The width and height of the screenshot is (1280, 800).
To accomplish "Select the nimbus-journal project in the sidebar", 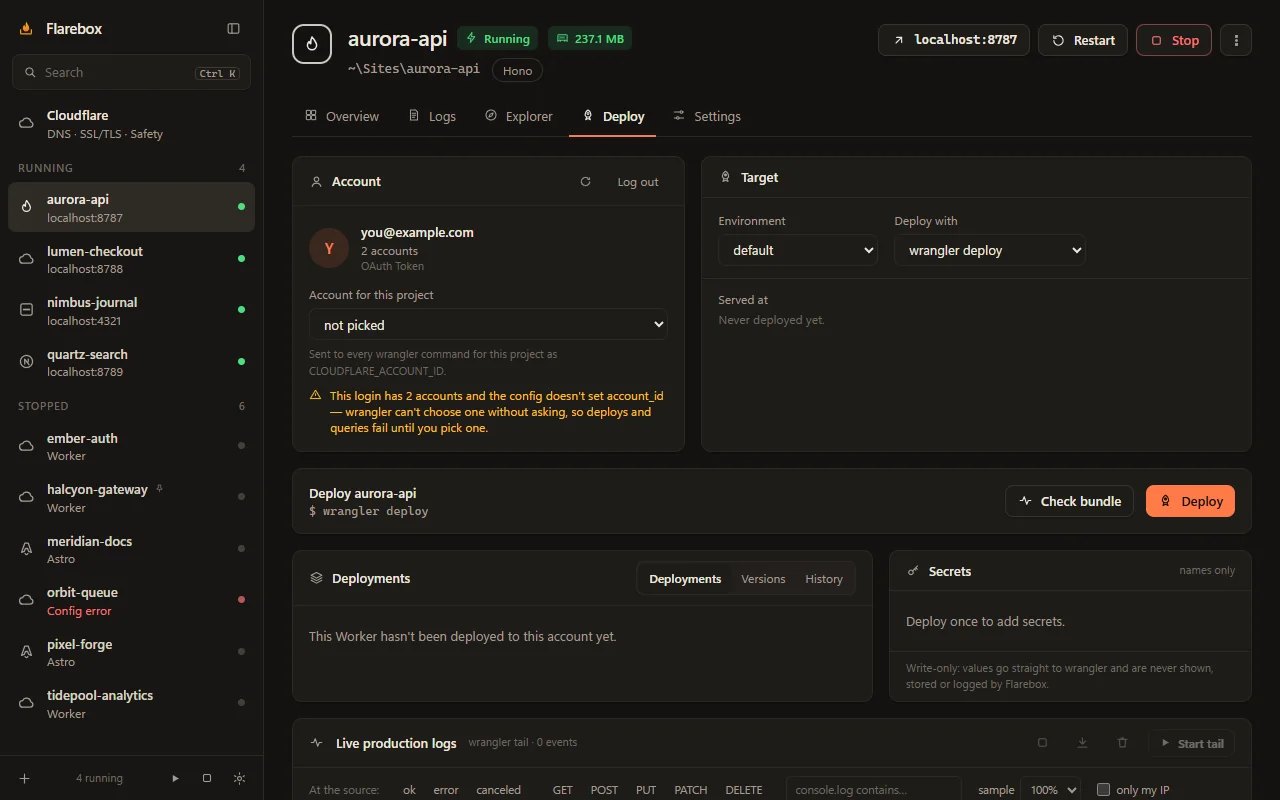I will click(x=131, y=311).
